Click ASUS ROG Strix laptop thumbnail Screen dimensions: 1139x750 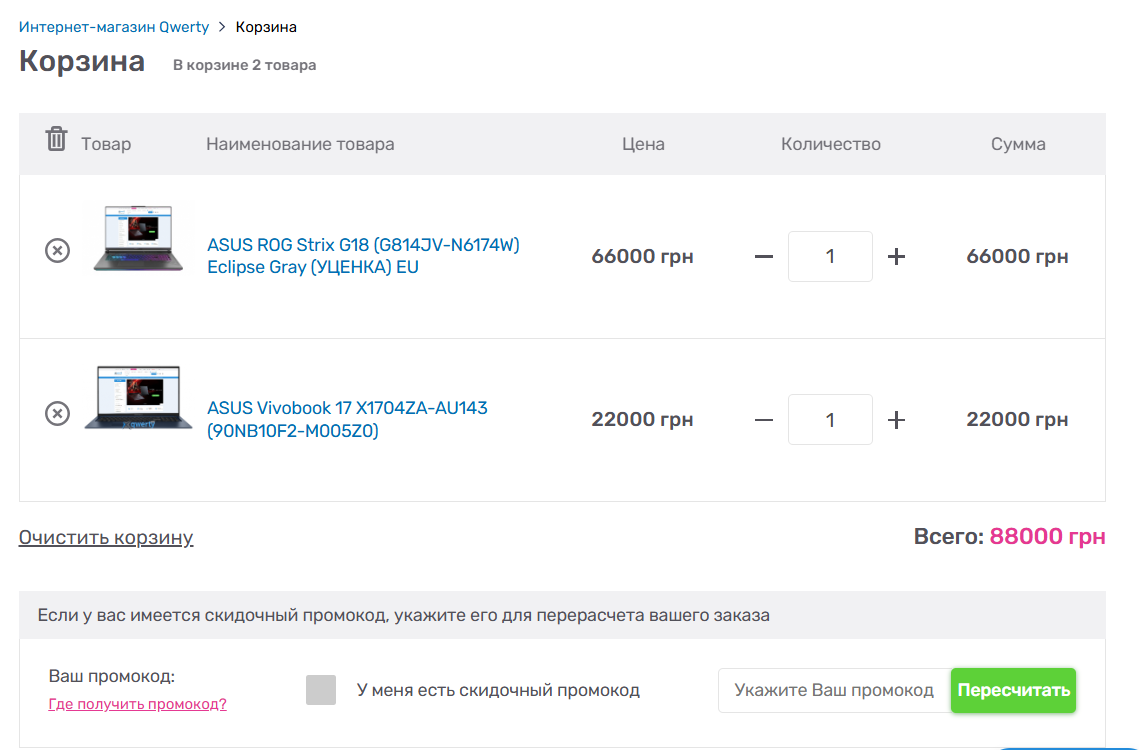(x=139, y=239)
